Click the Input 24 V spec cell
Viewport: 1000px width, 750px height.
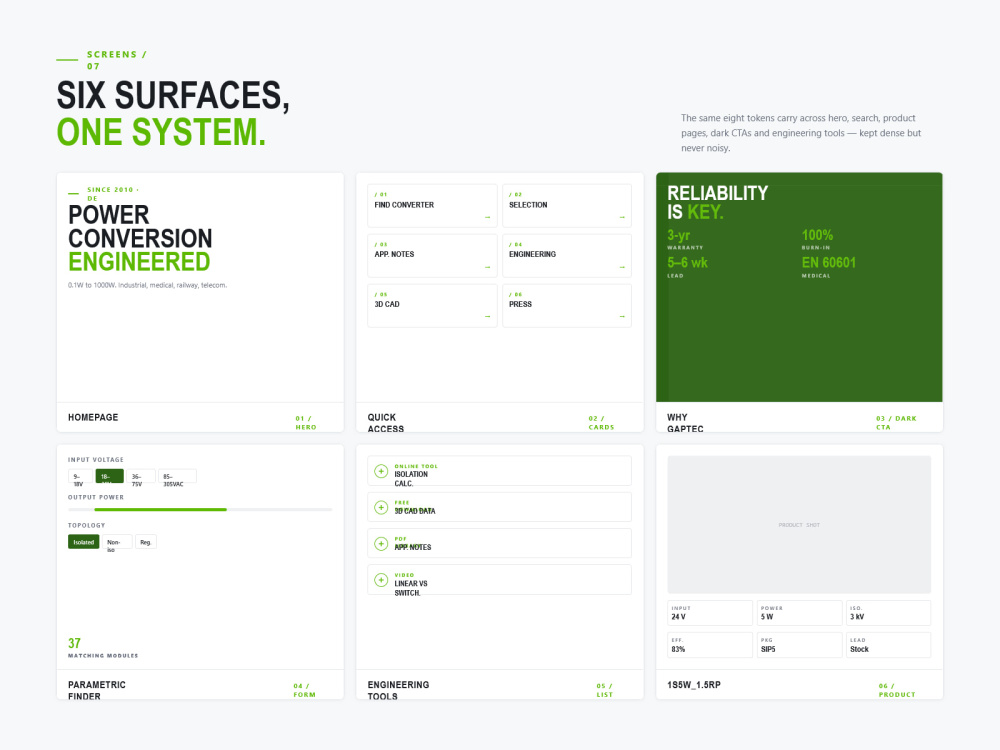710,613
